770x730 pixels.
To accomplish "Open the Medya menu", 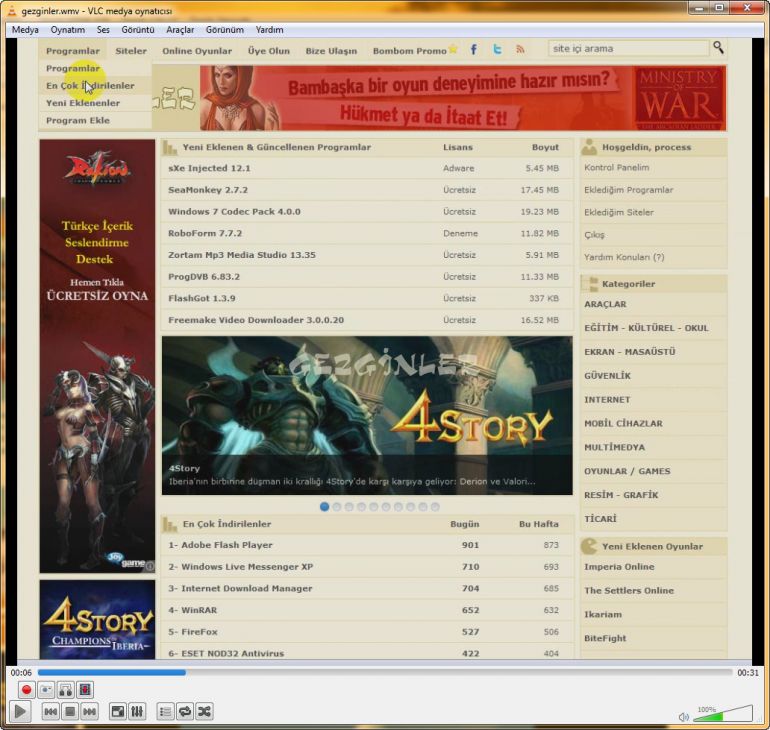I will [25, 29].
